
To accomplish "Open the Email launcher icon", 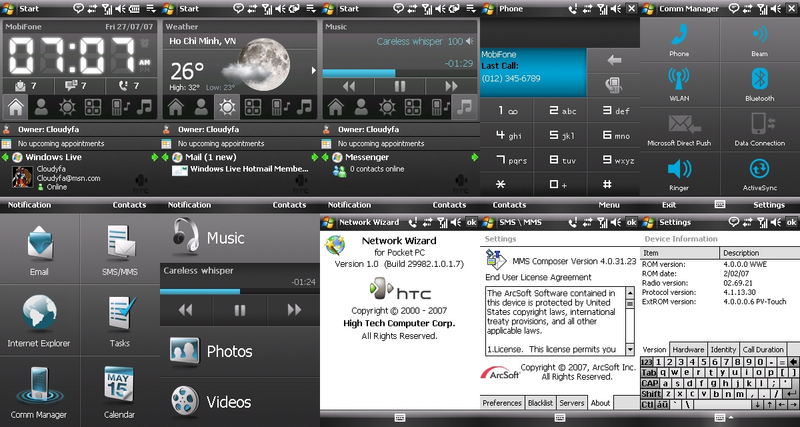I will (x=39, y=249).
